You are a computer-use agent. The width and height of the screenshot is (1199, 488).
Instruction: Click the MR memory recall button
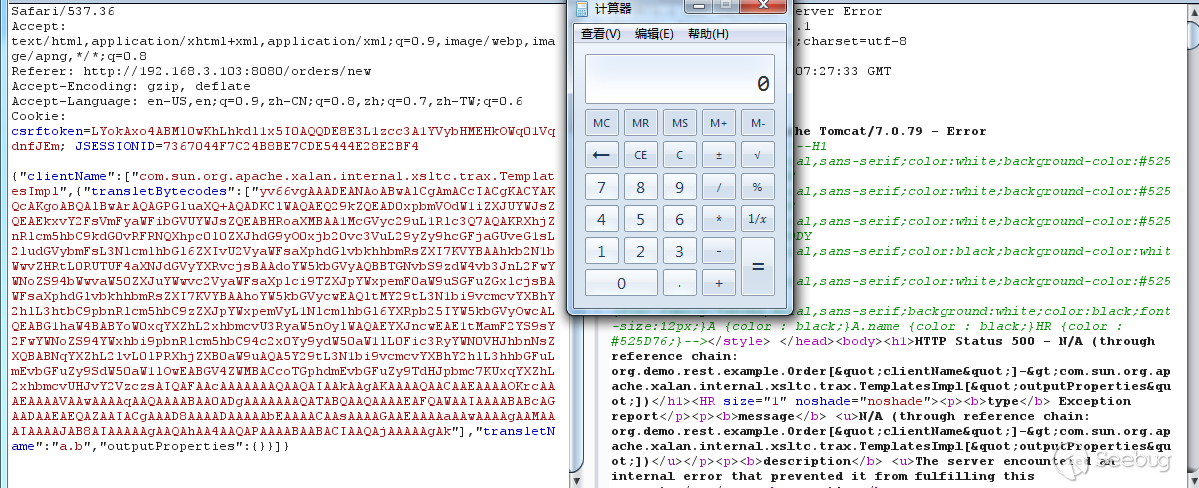[641, 123]
